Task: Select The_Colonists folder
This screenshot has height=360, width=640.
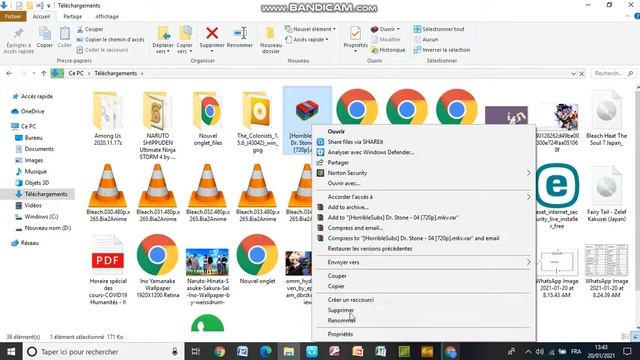Action: [258, 122]
